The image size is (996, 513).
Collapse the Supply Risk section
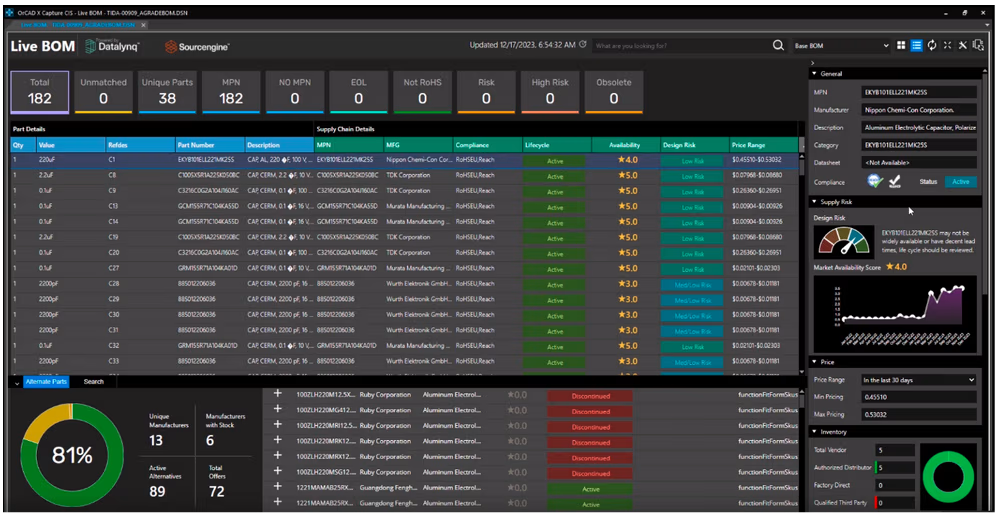click(815, 202)
